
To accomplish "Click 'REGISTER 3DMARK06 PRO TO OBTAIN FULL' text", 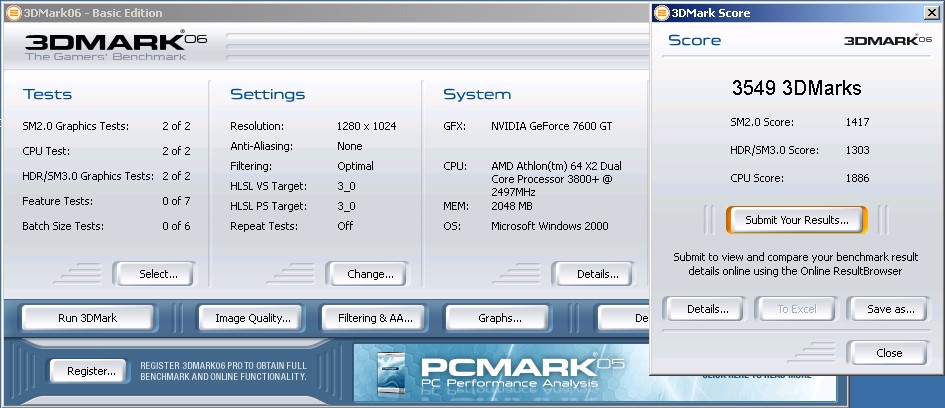I will click(x=223, y=366).
